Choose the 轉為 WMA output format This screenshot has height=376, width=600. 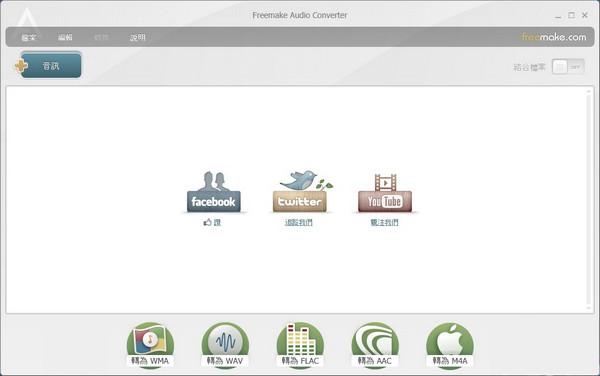click(x=150, y=346)
